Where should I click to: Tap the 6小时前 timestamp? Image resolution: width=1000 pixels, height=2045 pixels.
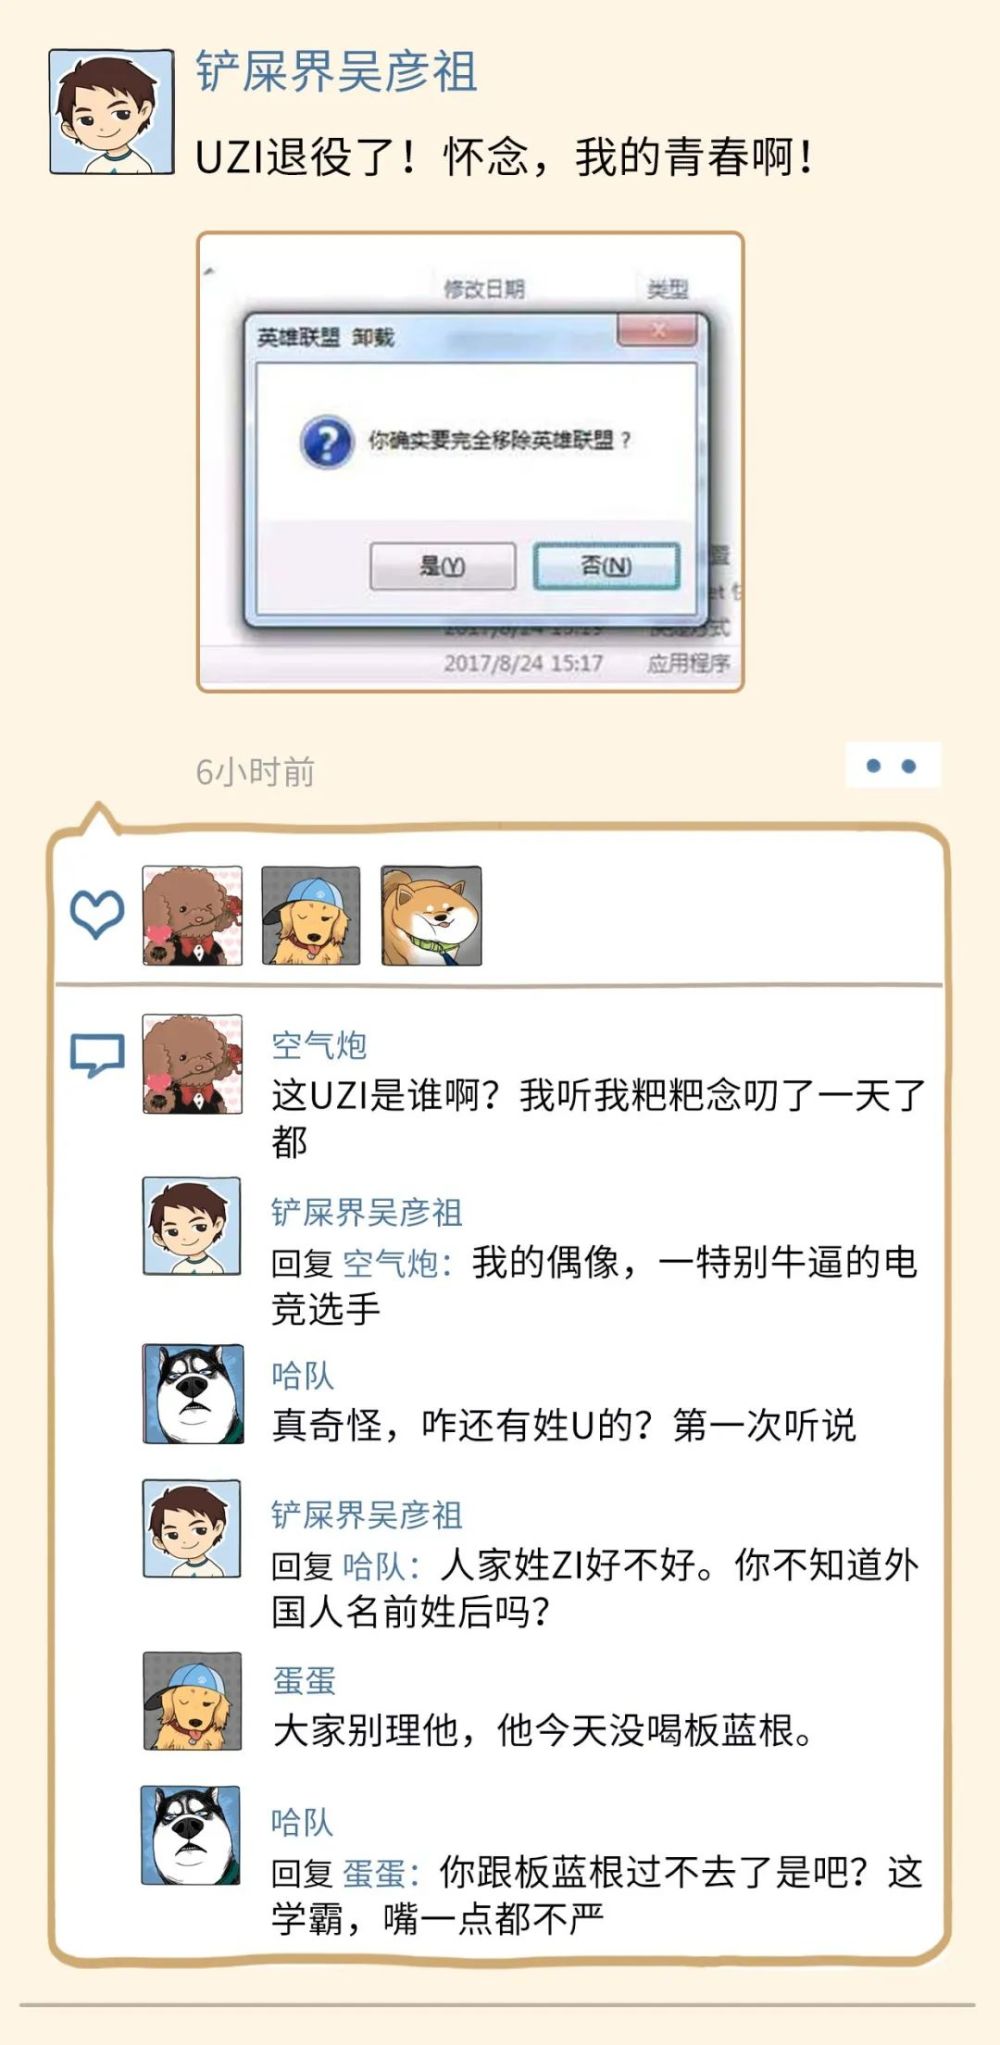click(255, 772)
